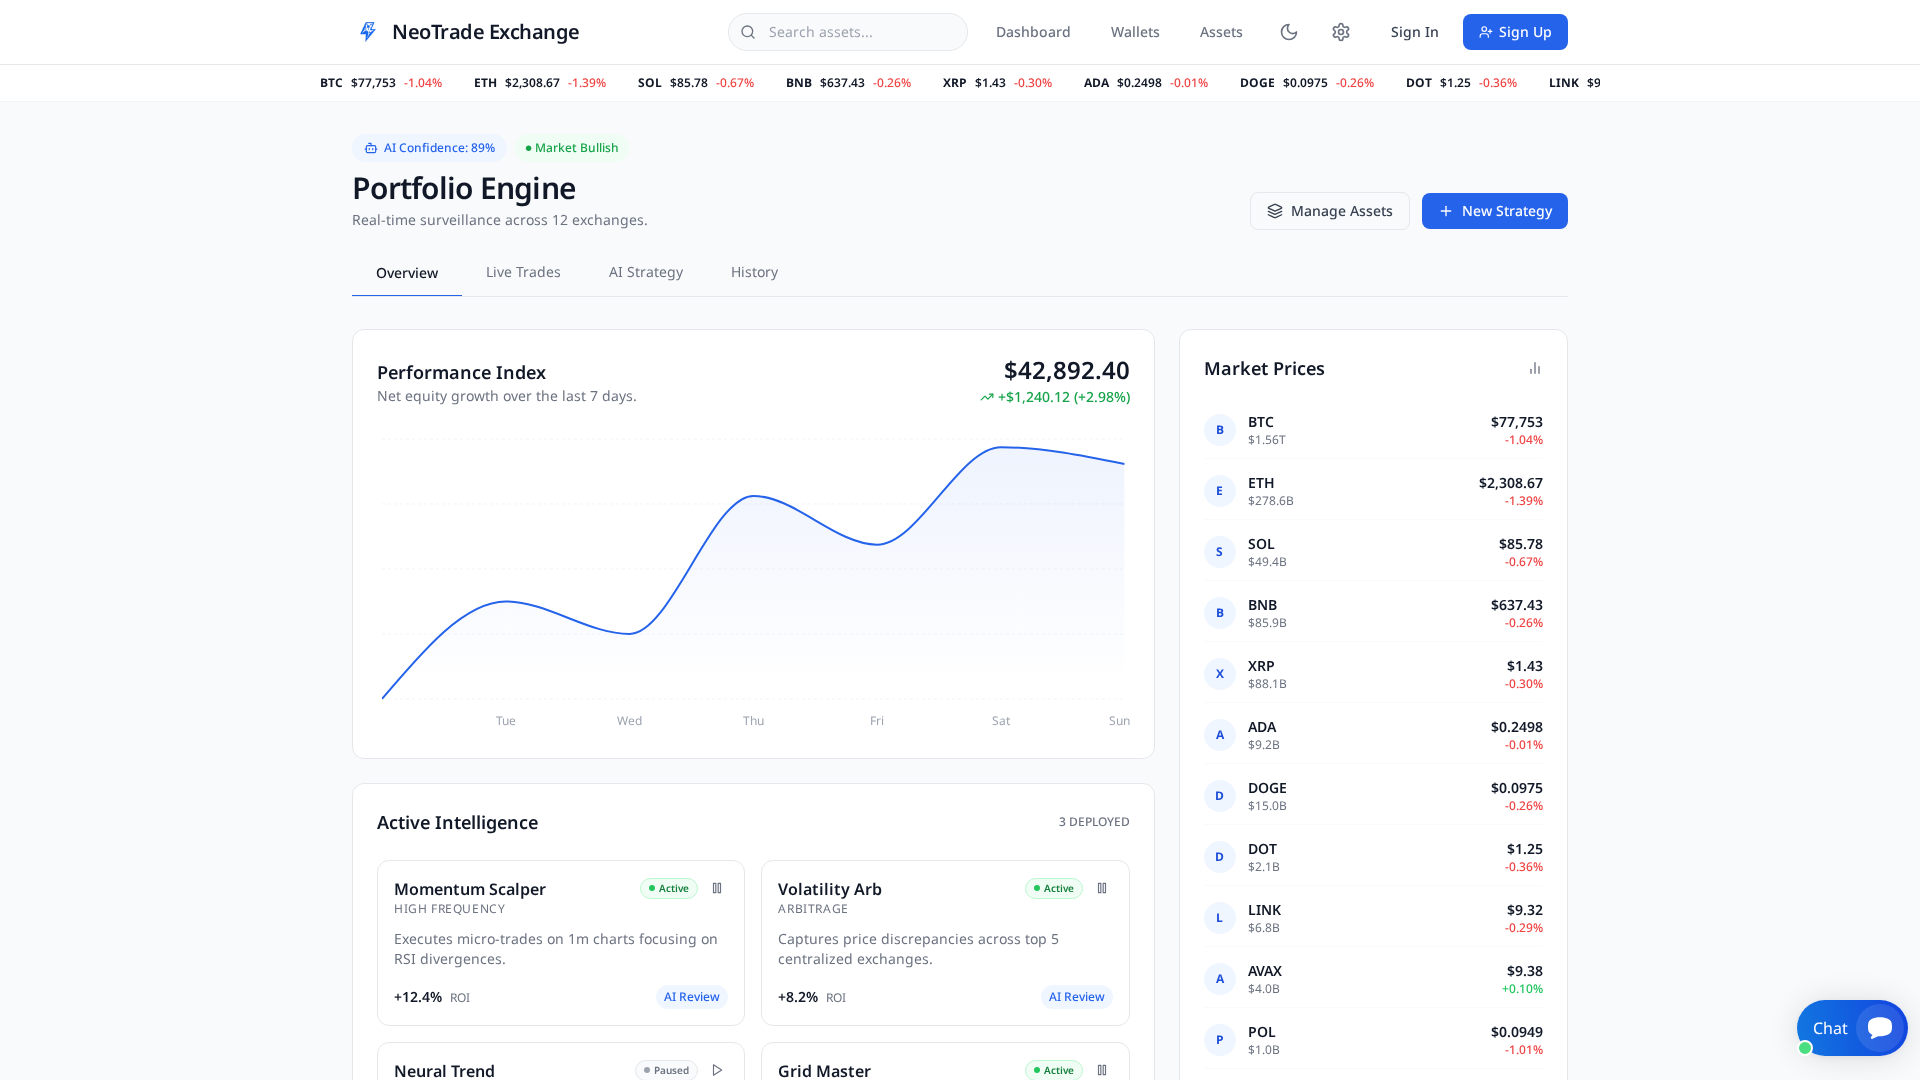Click Grid Master Active status badge
The image size is (1920, 1080).
coord(1054,1070)
